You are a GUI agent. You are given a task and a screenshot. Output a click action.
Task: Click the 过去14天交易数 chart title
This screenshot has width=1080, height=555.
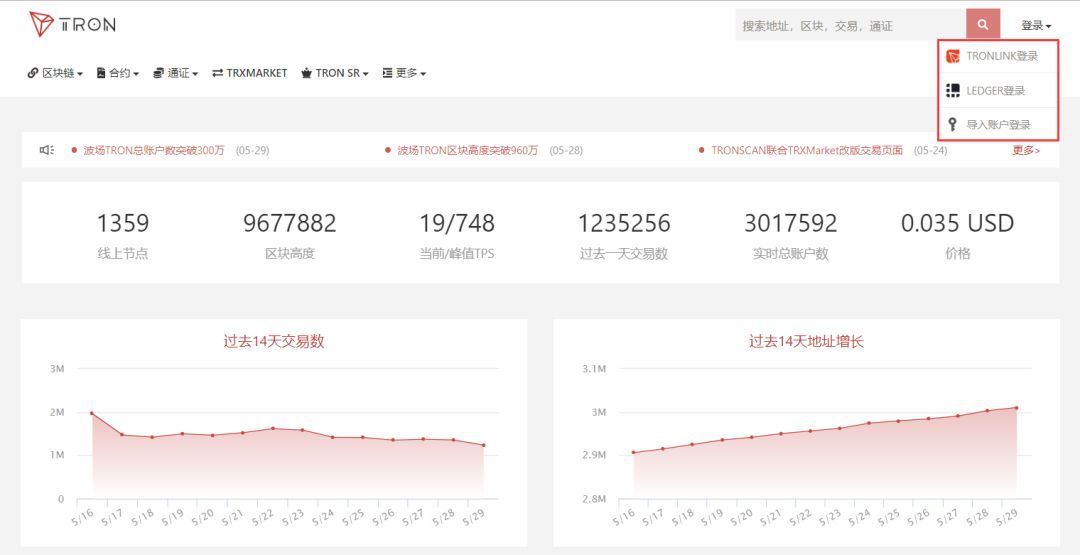(x=273, y=341)
